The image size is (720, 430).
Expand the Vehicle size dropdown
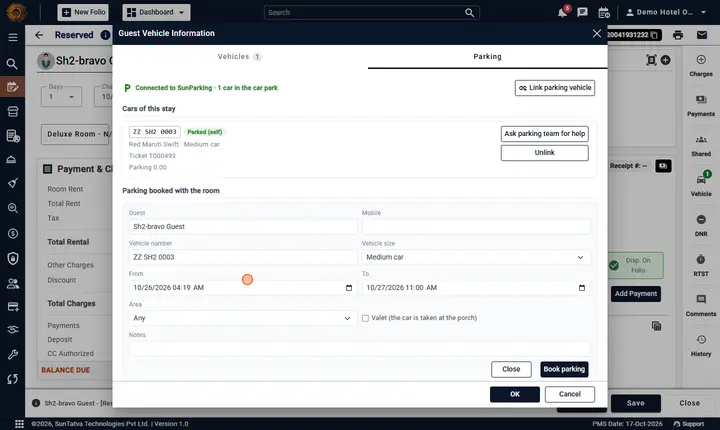[x=476, y=257]
